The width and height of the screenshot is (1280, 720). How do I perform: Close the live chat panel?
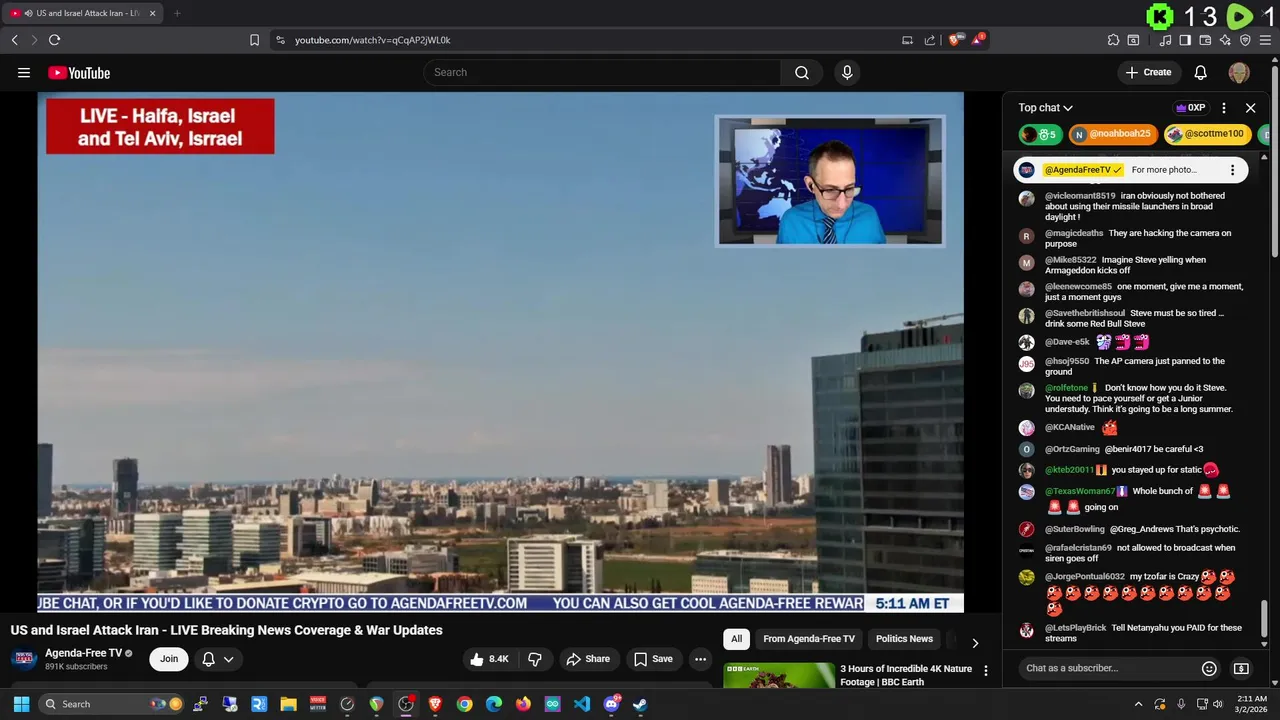point(1250,108)
